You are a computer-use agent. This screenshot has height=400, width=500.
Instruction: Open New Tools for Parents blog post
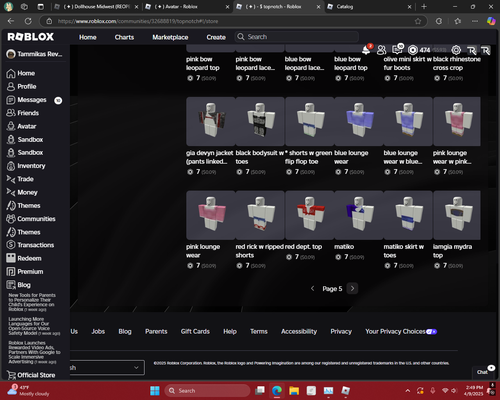(x=32, y=302)
